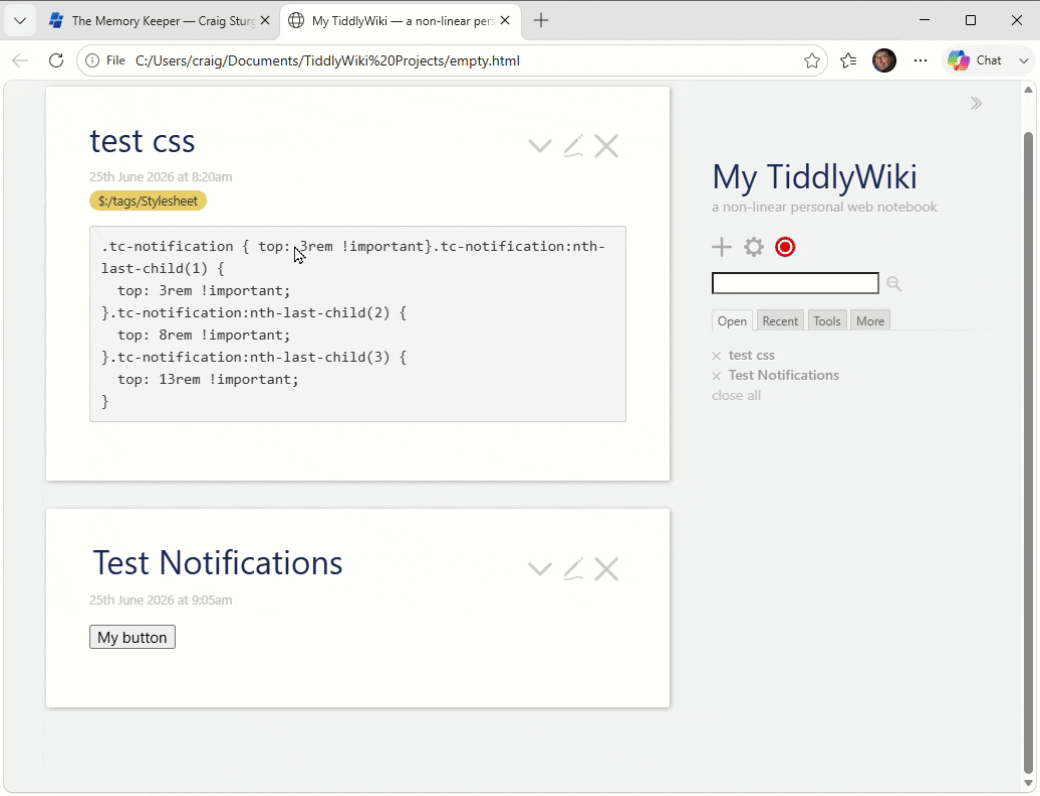Click the close all link
The width and height of the screenshot is (1040, 796).
pos(736,395)
